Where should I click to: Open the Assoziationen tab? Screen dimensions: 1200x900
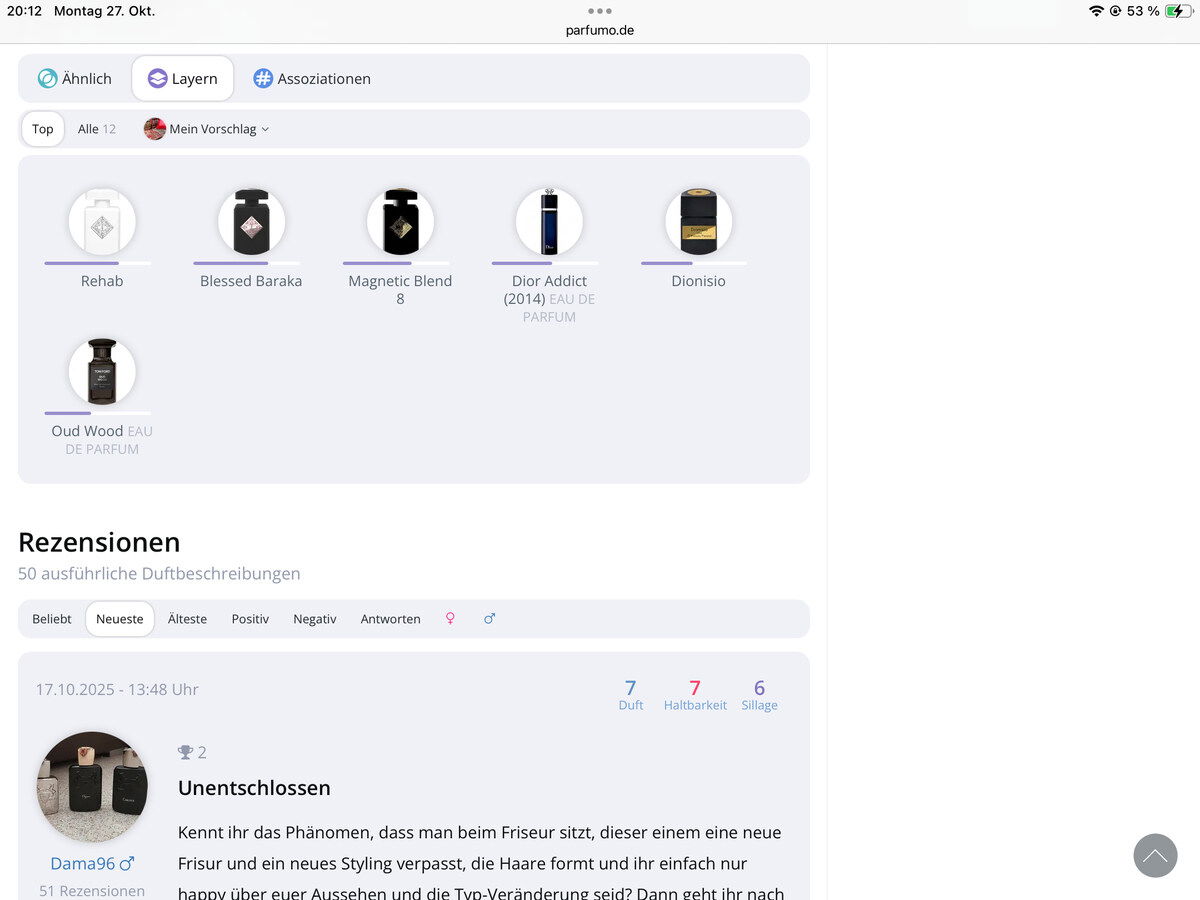[x=311, y=79]
